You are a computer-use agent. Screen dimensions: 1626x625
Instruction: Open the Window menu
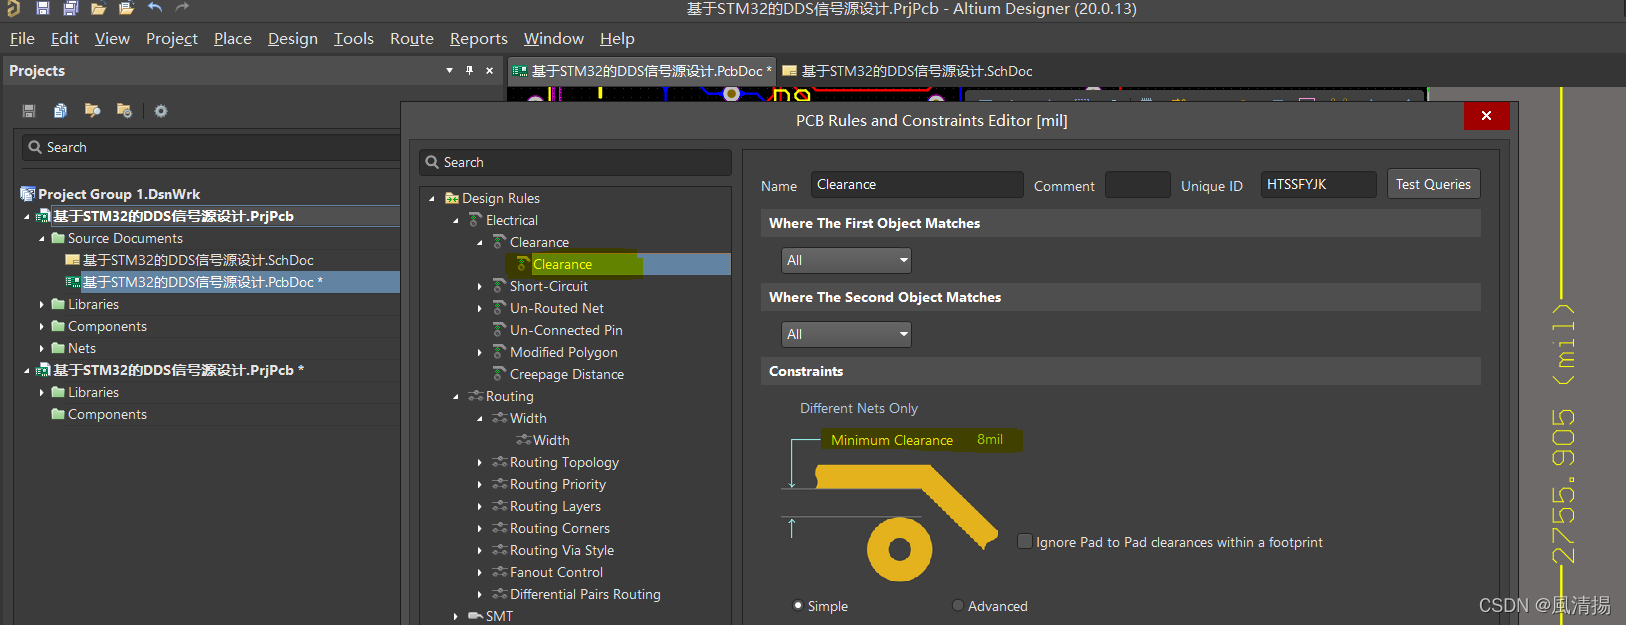pyautogui.click(x=554, y=38)
